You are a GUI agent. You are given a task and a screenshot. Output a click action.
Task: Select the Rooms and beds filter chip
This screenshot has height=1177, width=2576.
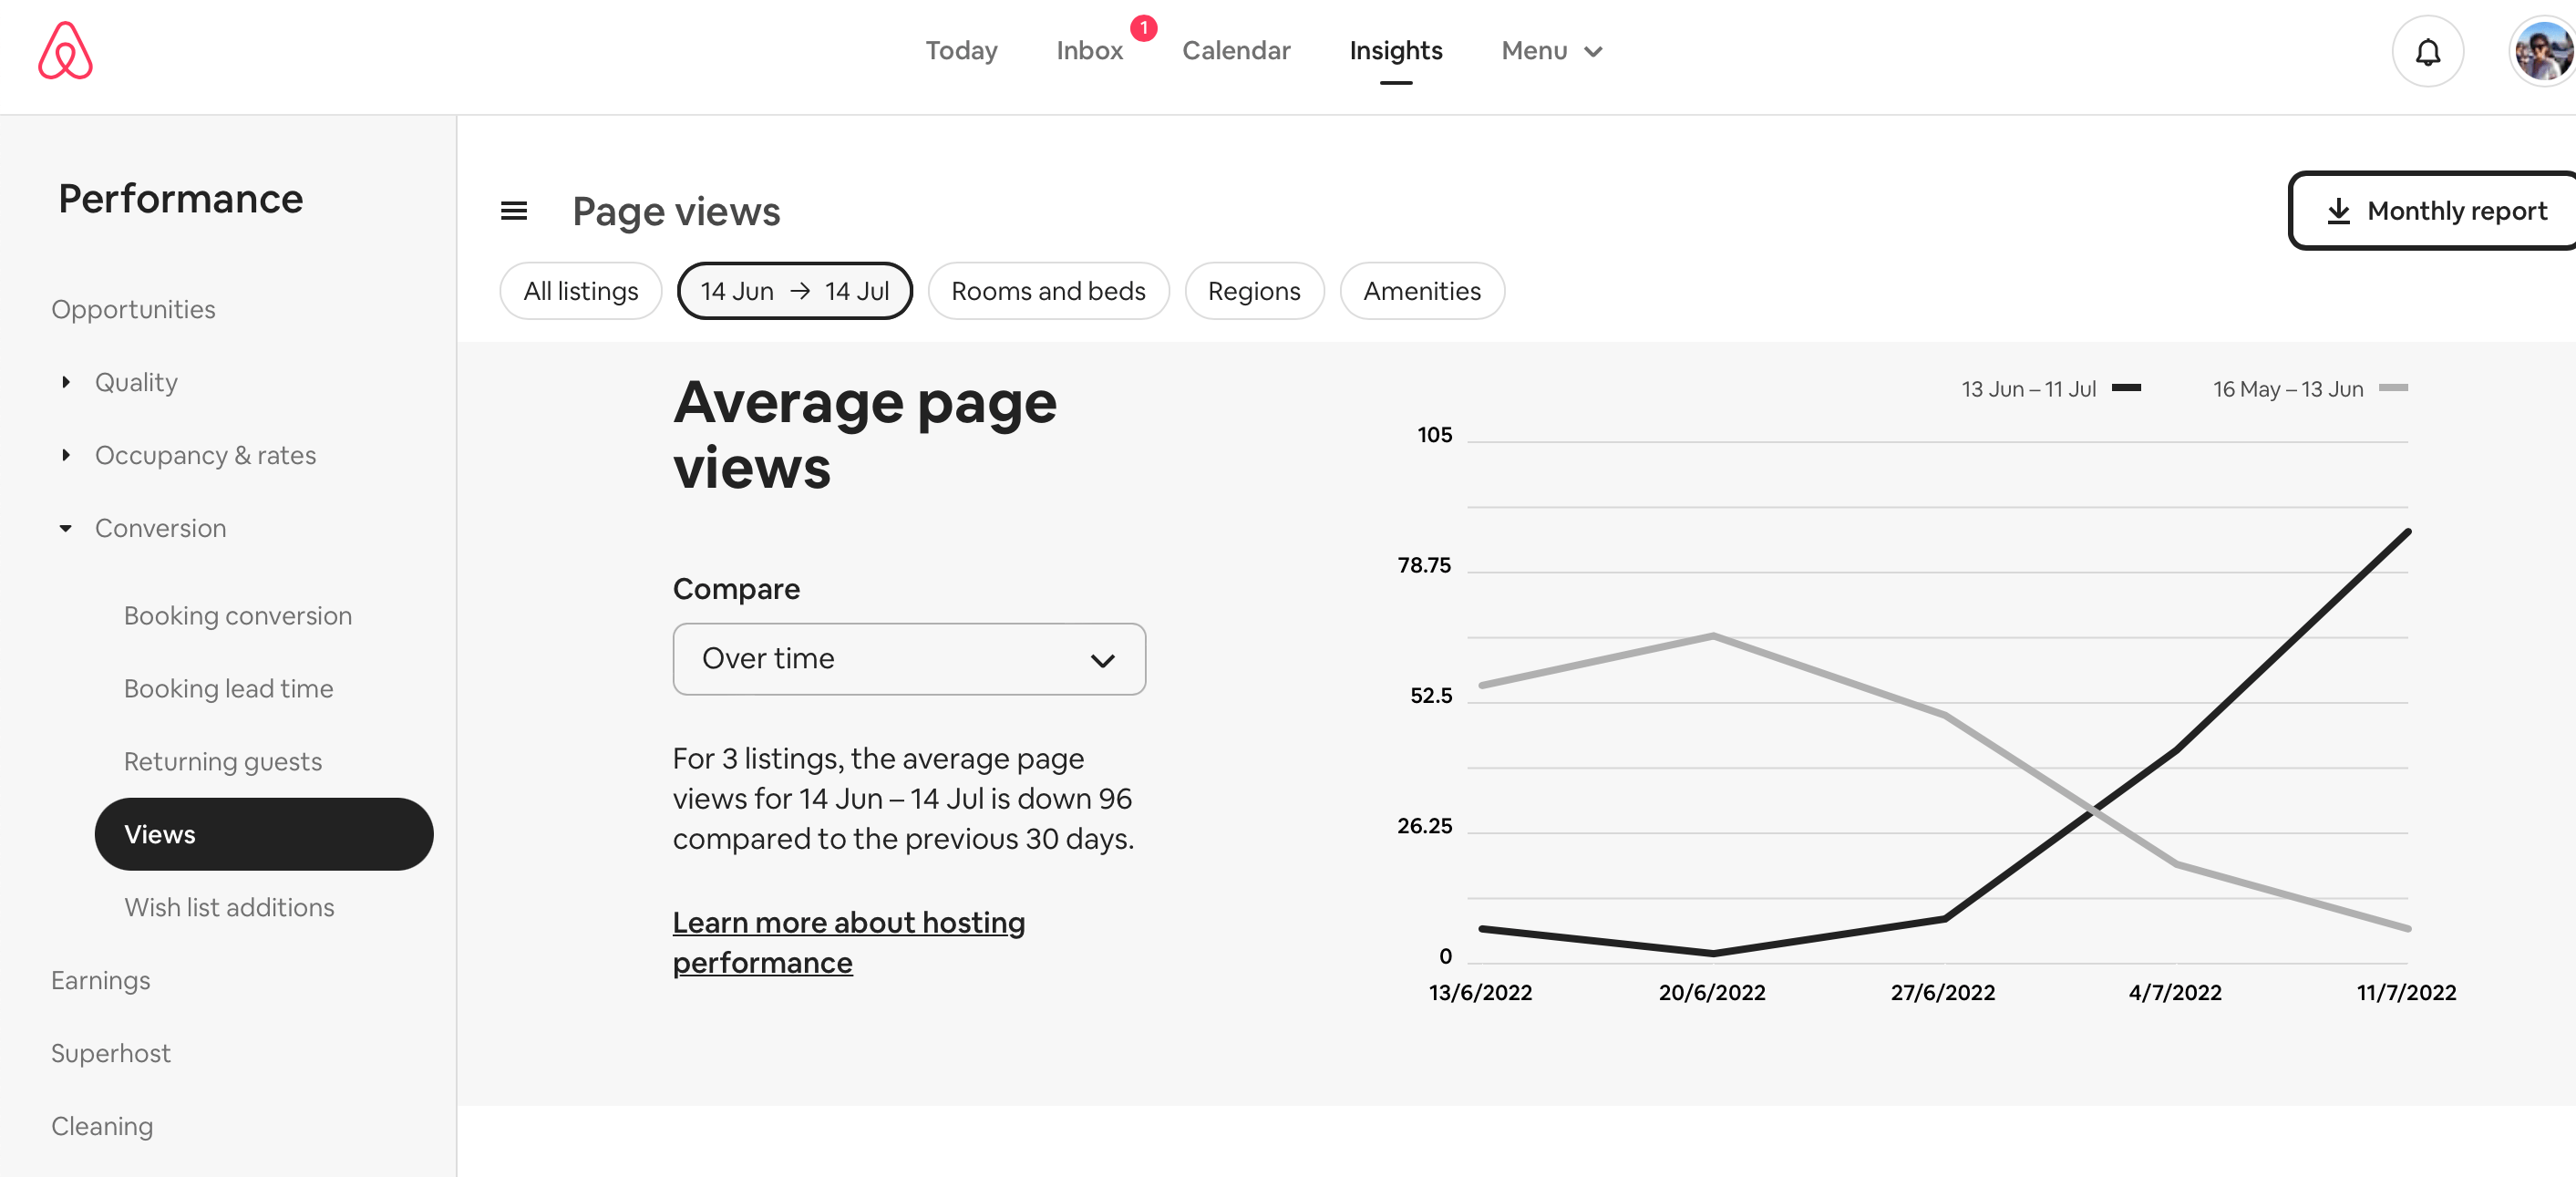pyautogui.click(x=1047, y=291)
